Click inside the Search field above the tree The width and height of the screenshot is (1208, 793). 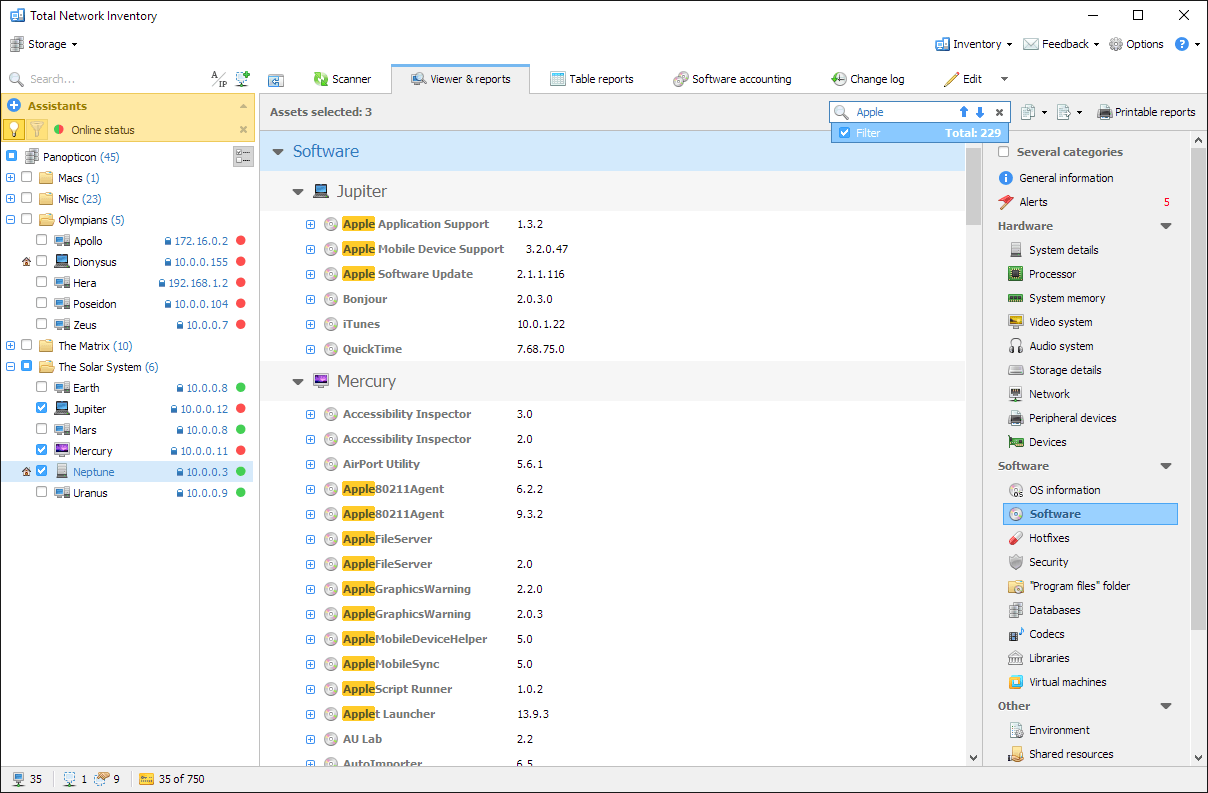[100, 78]
